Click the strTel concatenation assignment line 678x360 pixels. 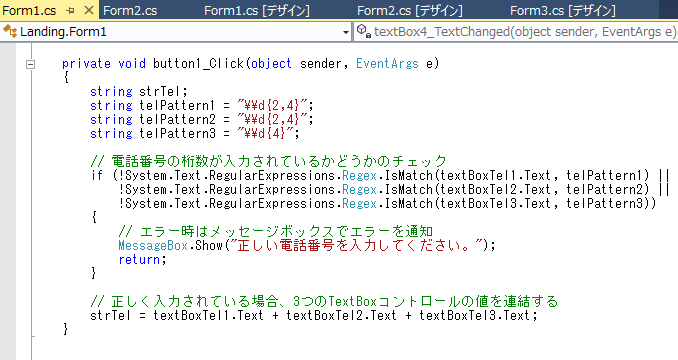pyautogui.click(x=314, y=315)
